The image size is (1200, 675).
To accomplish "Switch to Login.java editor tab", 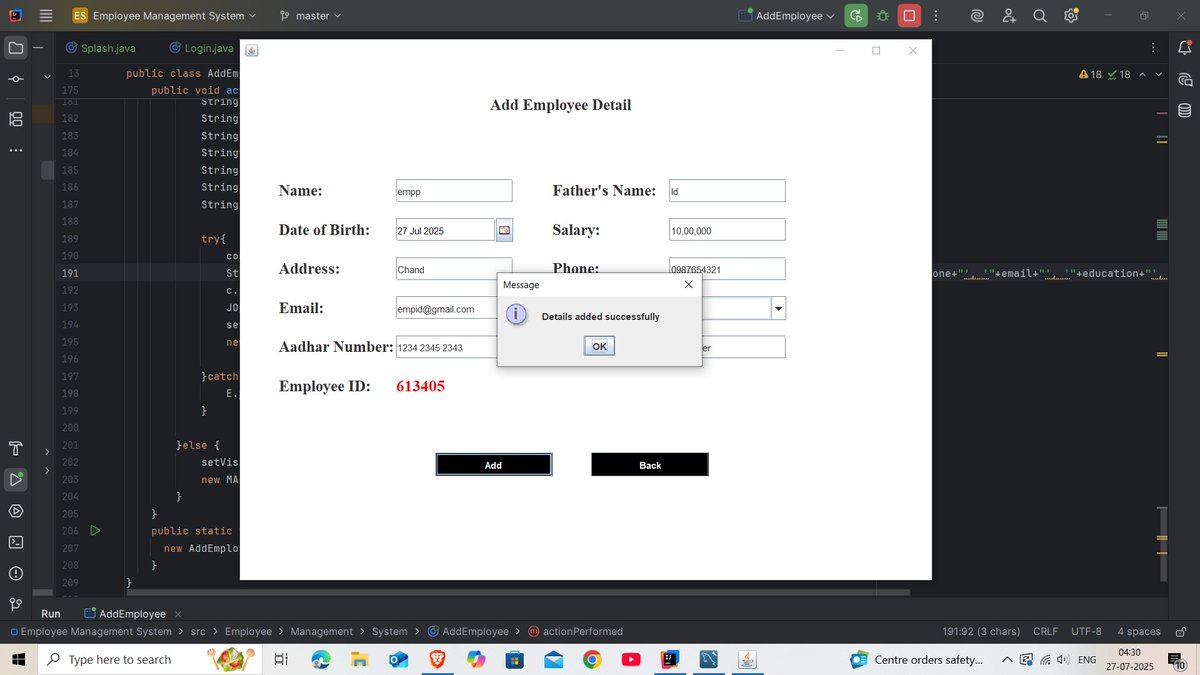I will (201, 48).
